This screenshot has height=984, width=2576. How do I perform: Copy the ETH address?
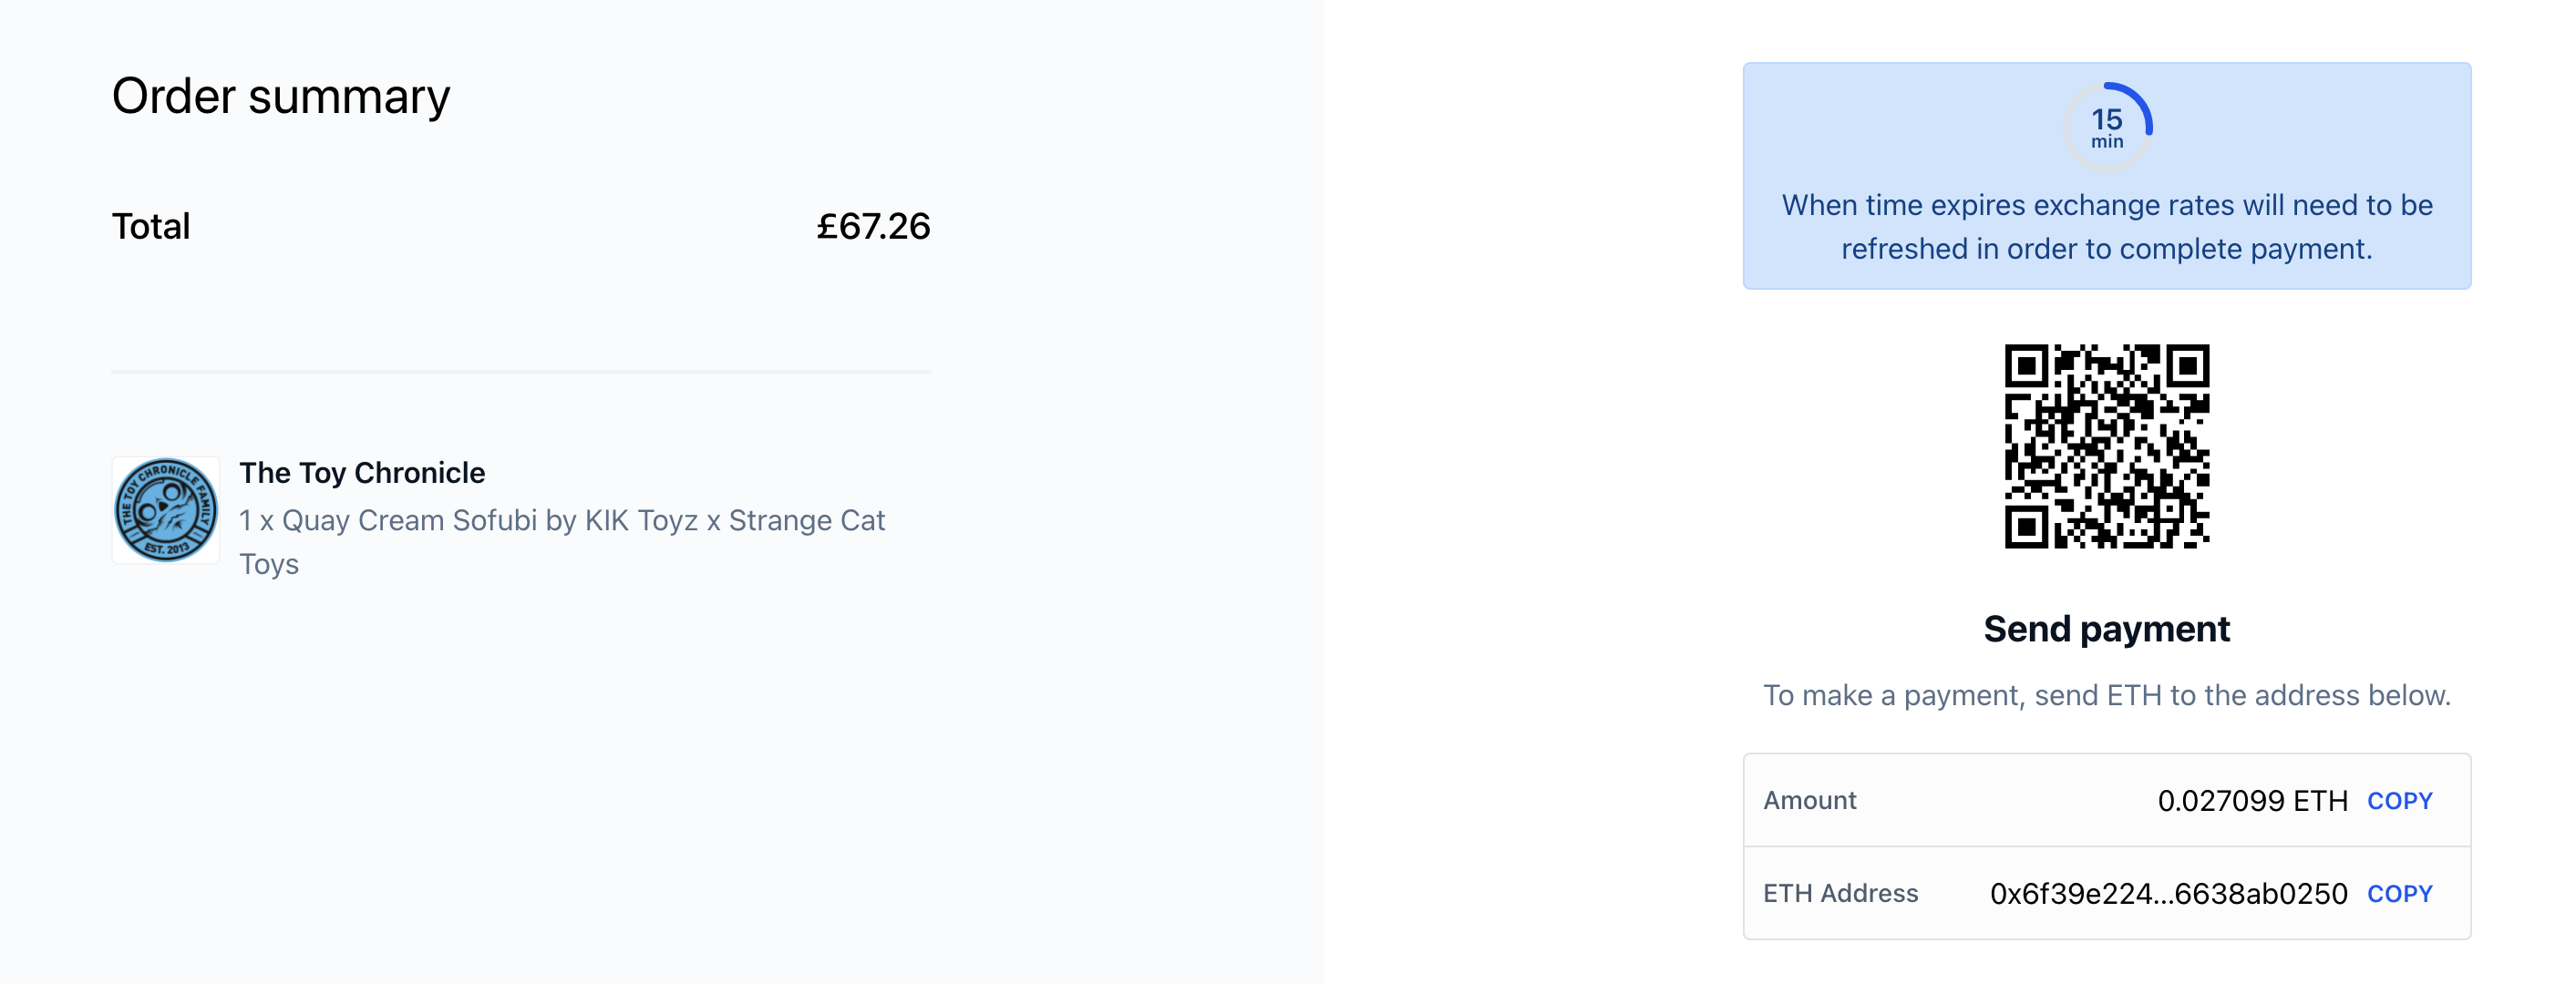click(x=2399, y=894)
